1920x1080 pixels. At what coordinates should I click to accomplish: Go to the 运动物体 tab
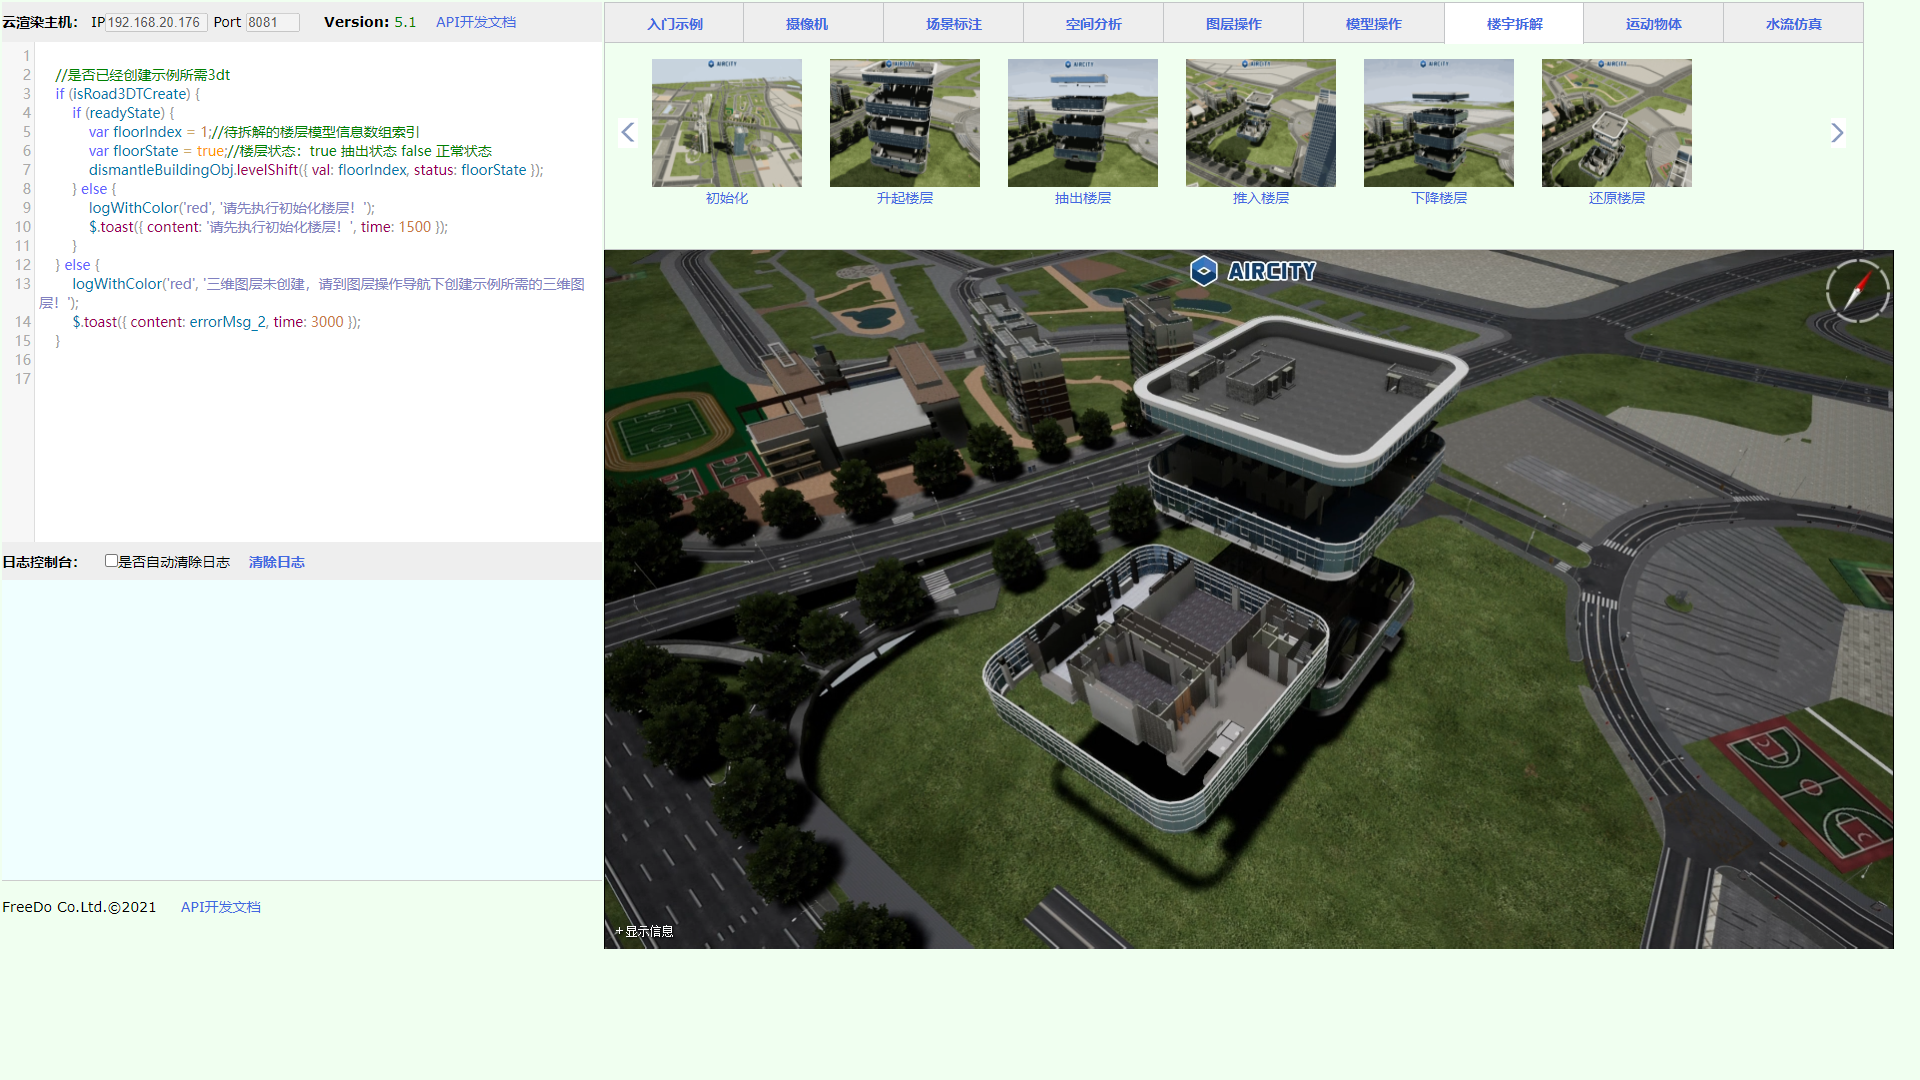(x=1653, y=23)
